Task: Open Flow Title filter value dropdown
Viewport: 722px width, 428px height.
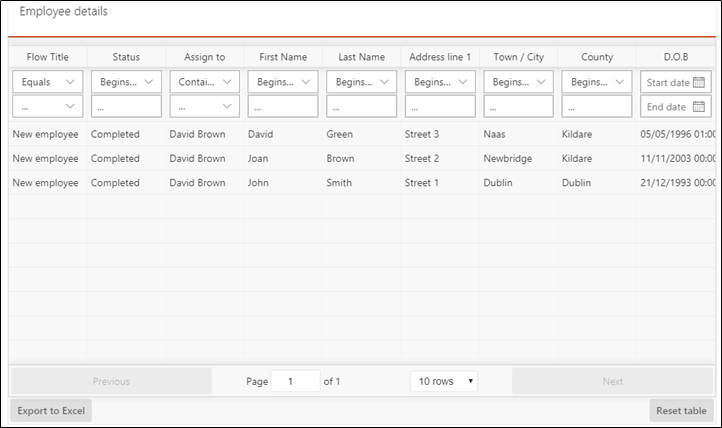Action: [47, 106]
